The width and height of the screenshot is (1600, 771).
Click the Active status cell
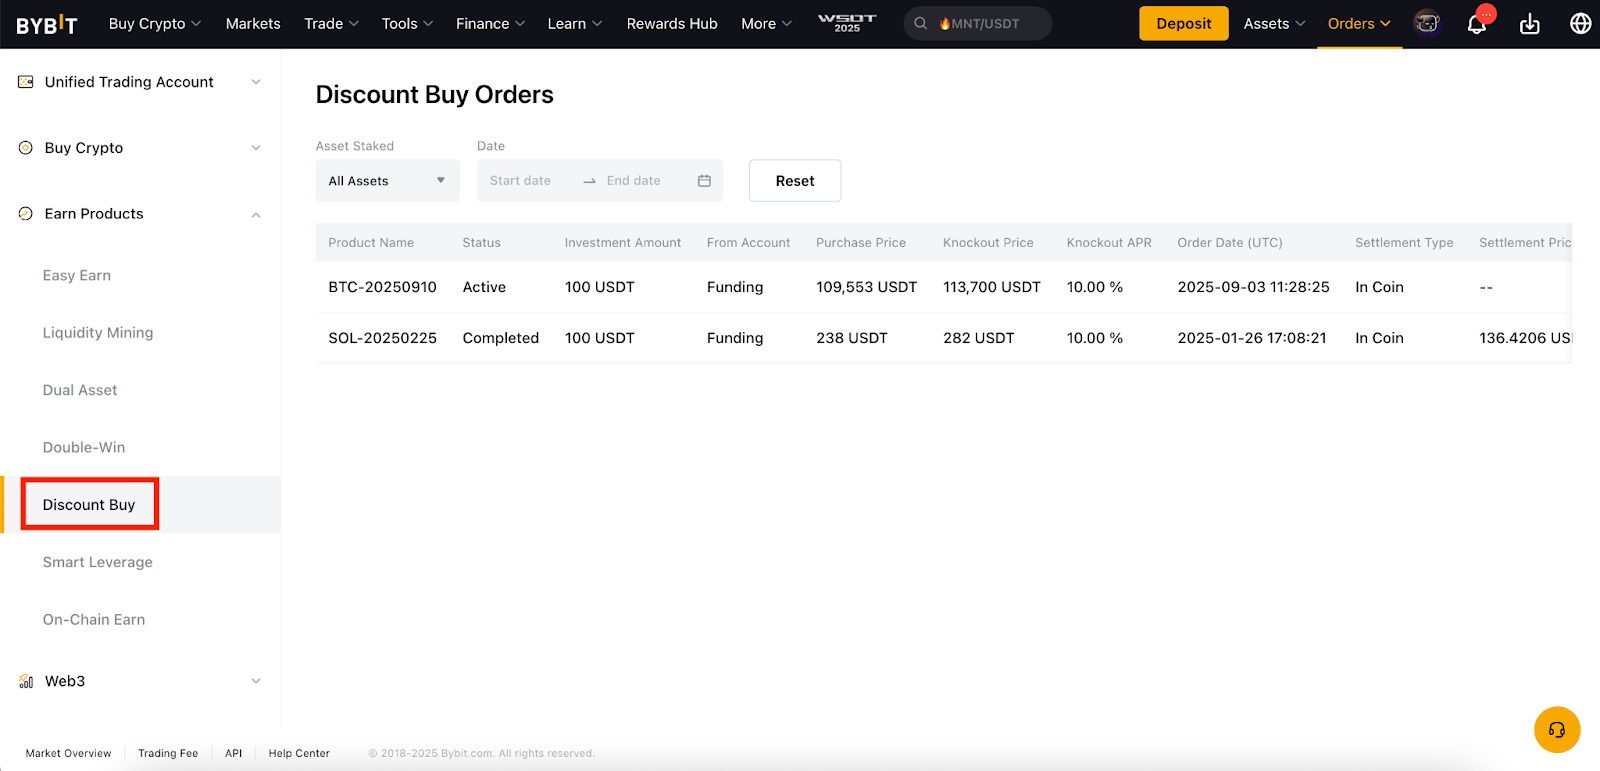tap(484, 287)
